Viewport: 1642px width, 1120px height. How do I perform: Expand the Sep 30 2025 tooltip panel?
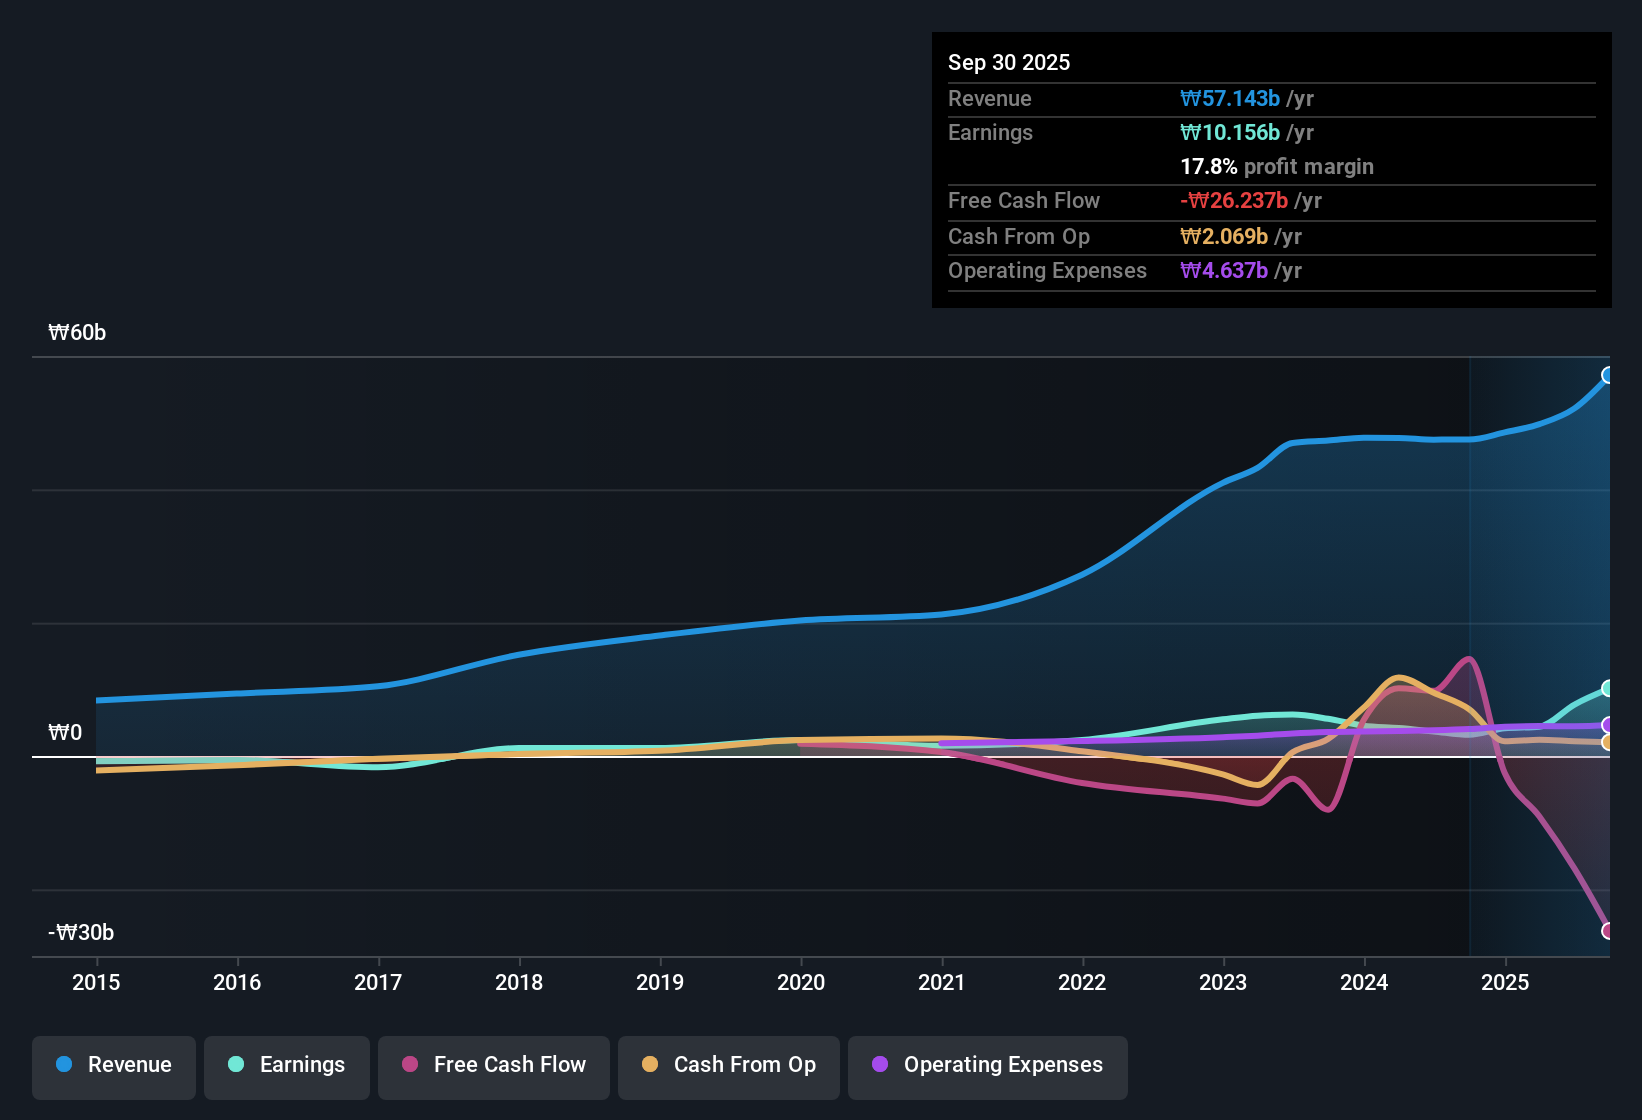(1270, 170)
